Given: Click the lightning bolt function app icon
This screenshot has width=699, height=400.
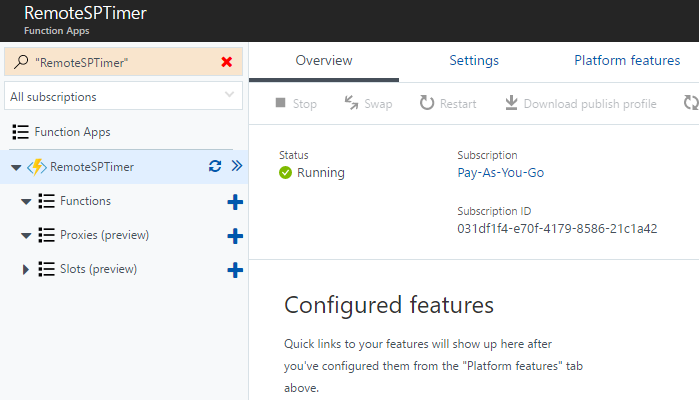Looking at the screenshot, I should (37, 167).
